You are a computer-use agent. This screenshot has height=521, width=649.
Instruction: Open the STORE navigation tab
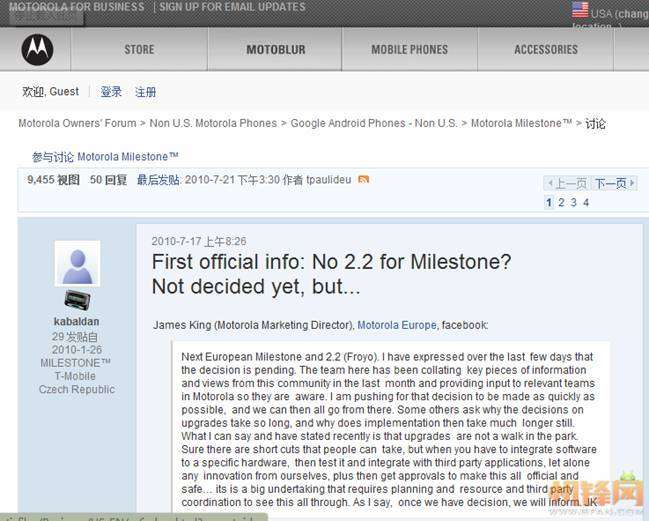139,50
